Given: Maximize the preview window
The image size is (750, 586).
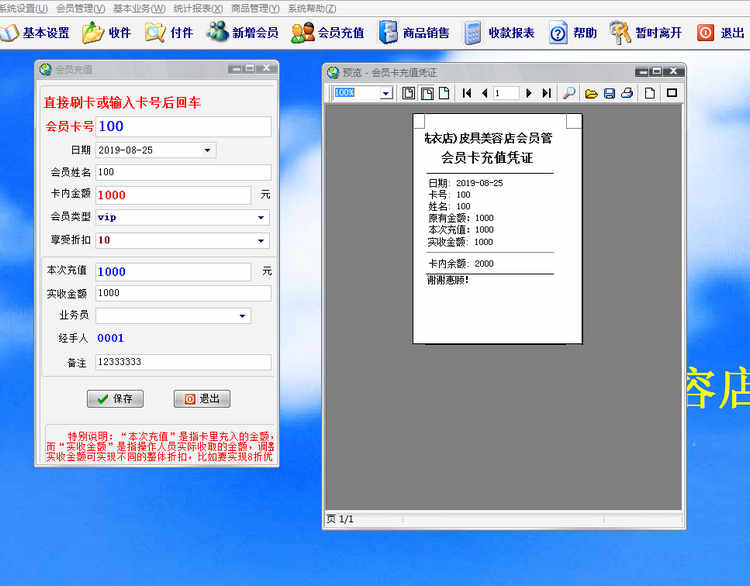Looking at the screenshot, I should [x=657, y=71].
